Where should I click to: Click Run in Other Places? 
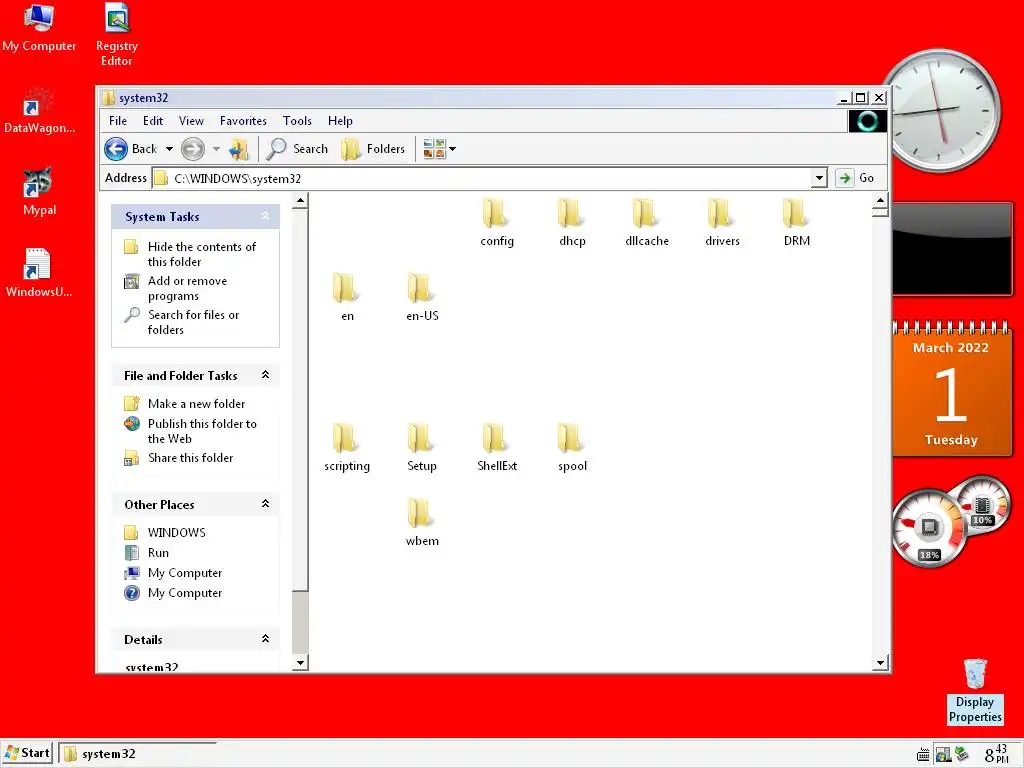point(158,552)
